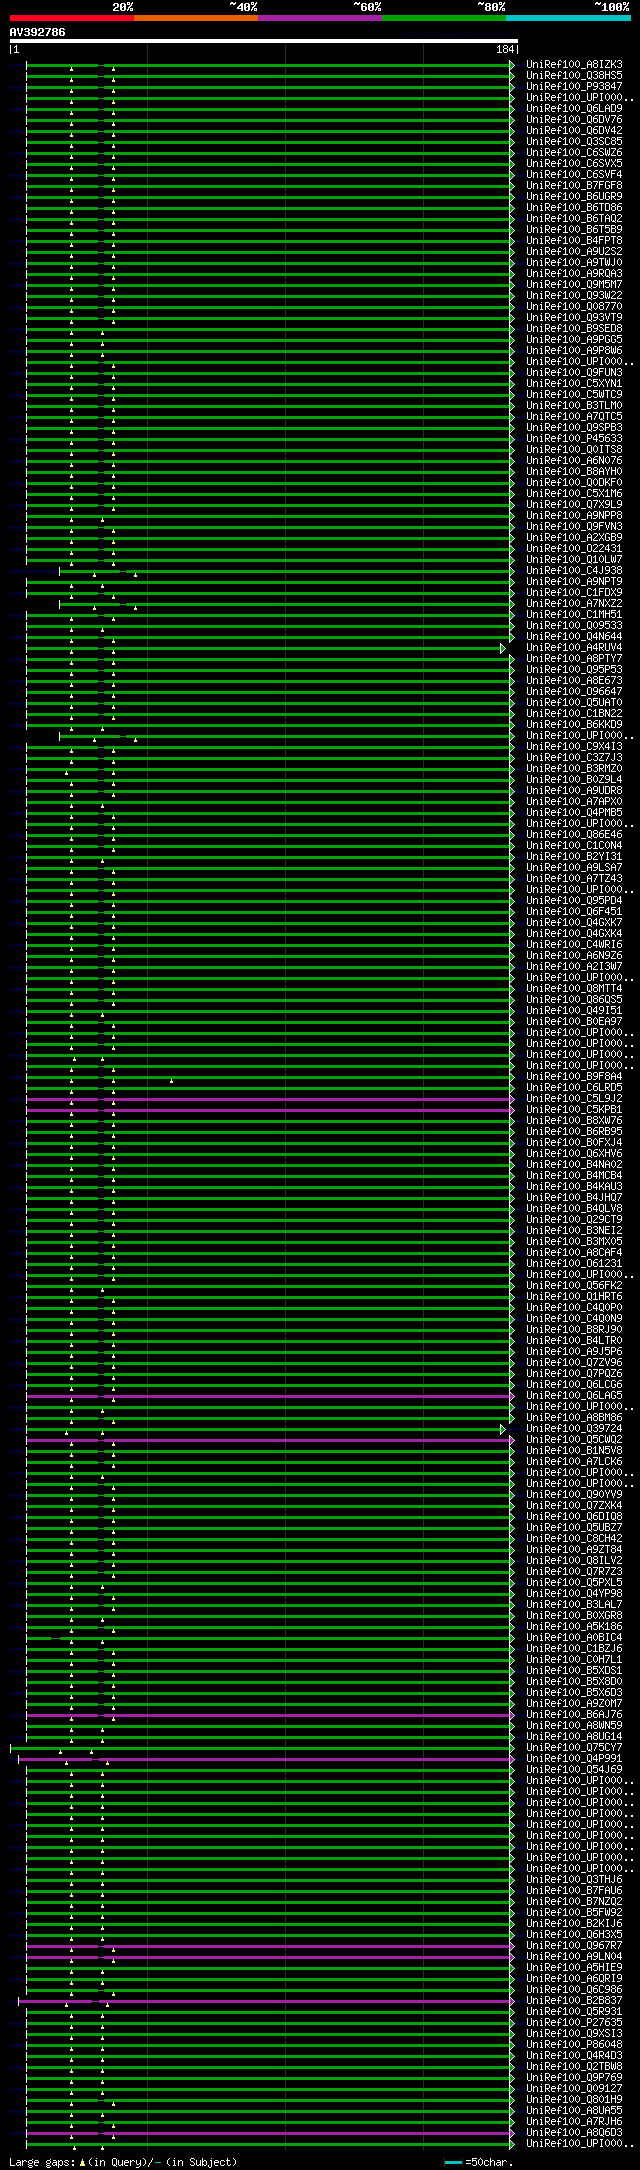Select hit label UniRef100_C0H7L1

[x=574, y=1660]
